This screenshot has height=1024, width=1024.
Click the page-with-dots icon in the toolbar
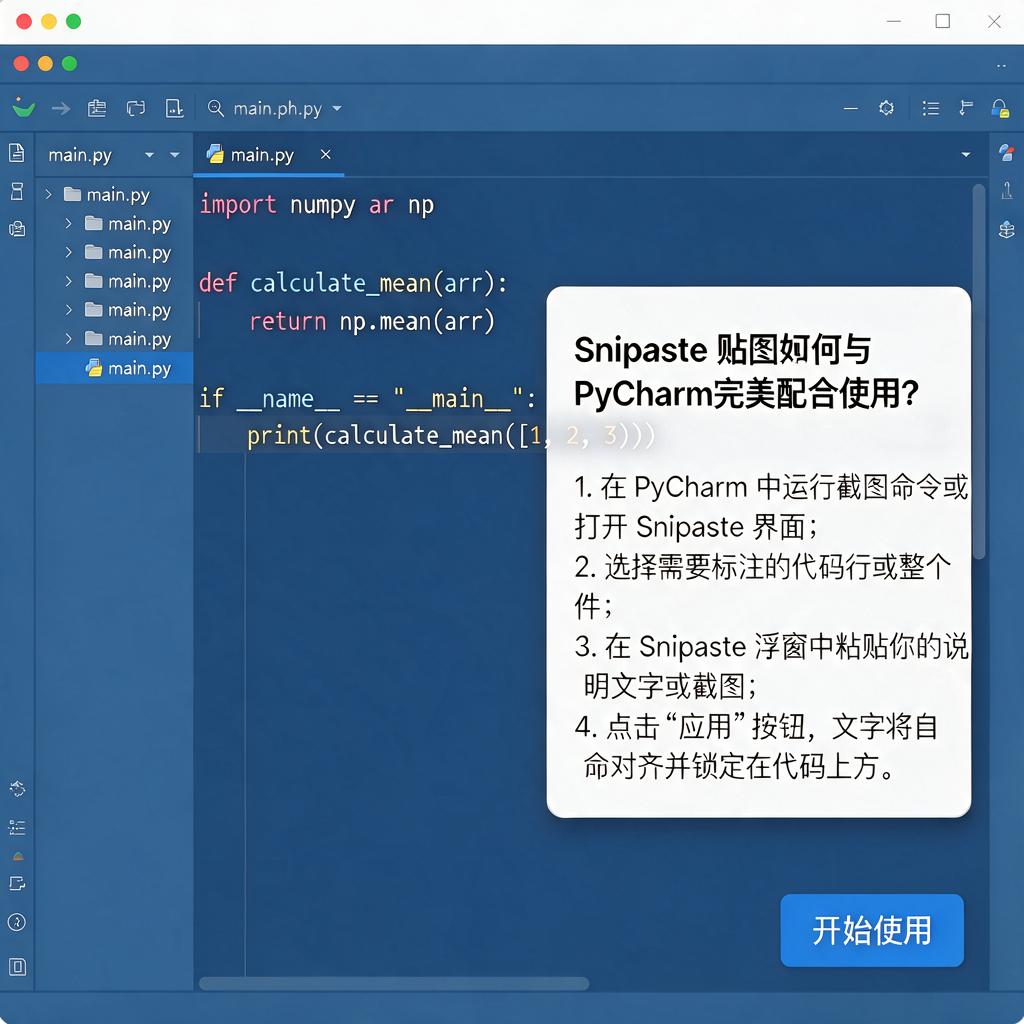tap(174, 108)
